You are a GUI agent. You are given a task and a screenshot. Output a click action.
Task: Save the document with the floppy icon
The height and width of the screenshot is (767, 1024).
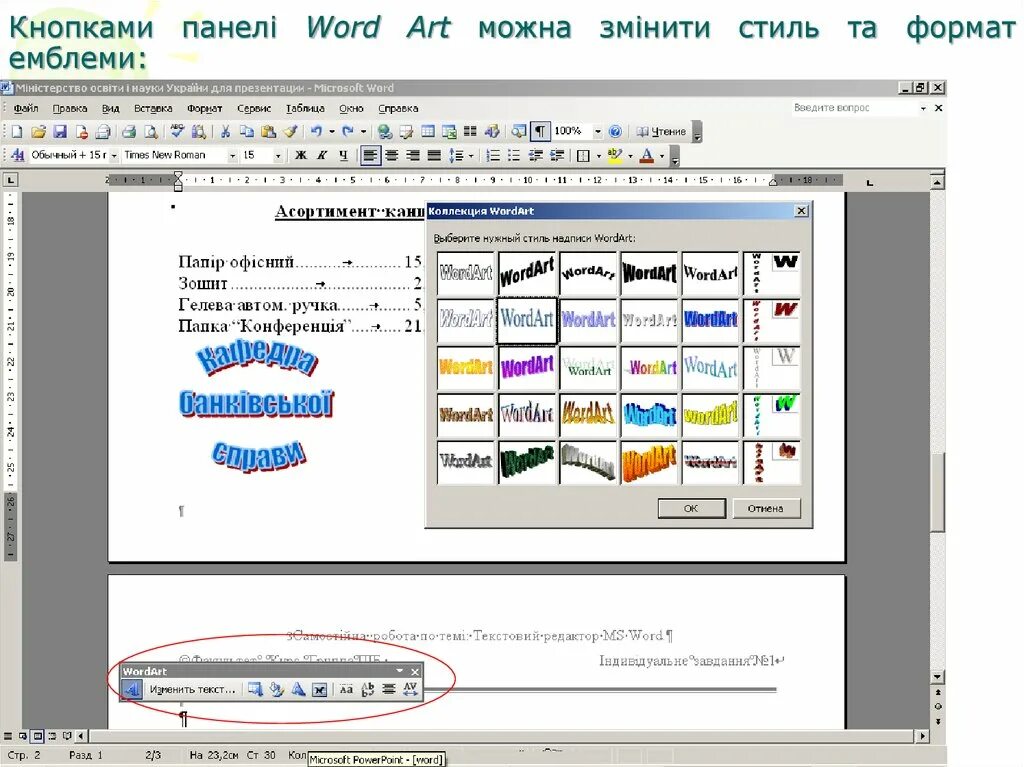(x=60, y=131)
